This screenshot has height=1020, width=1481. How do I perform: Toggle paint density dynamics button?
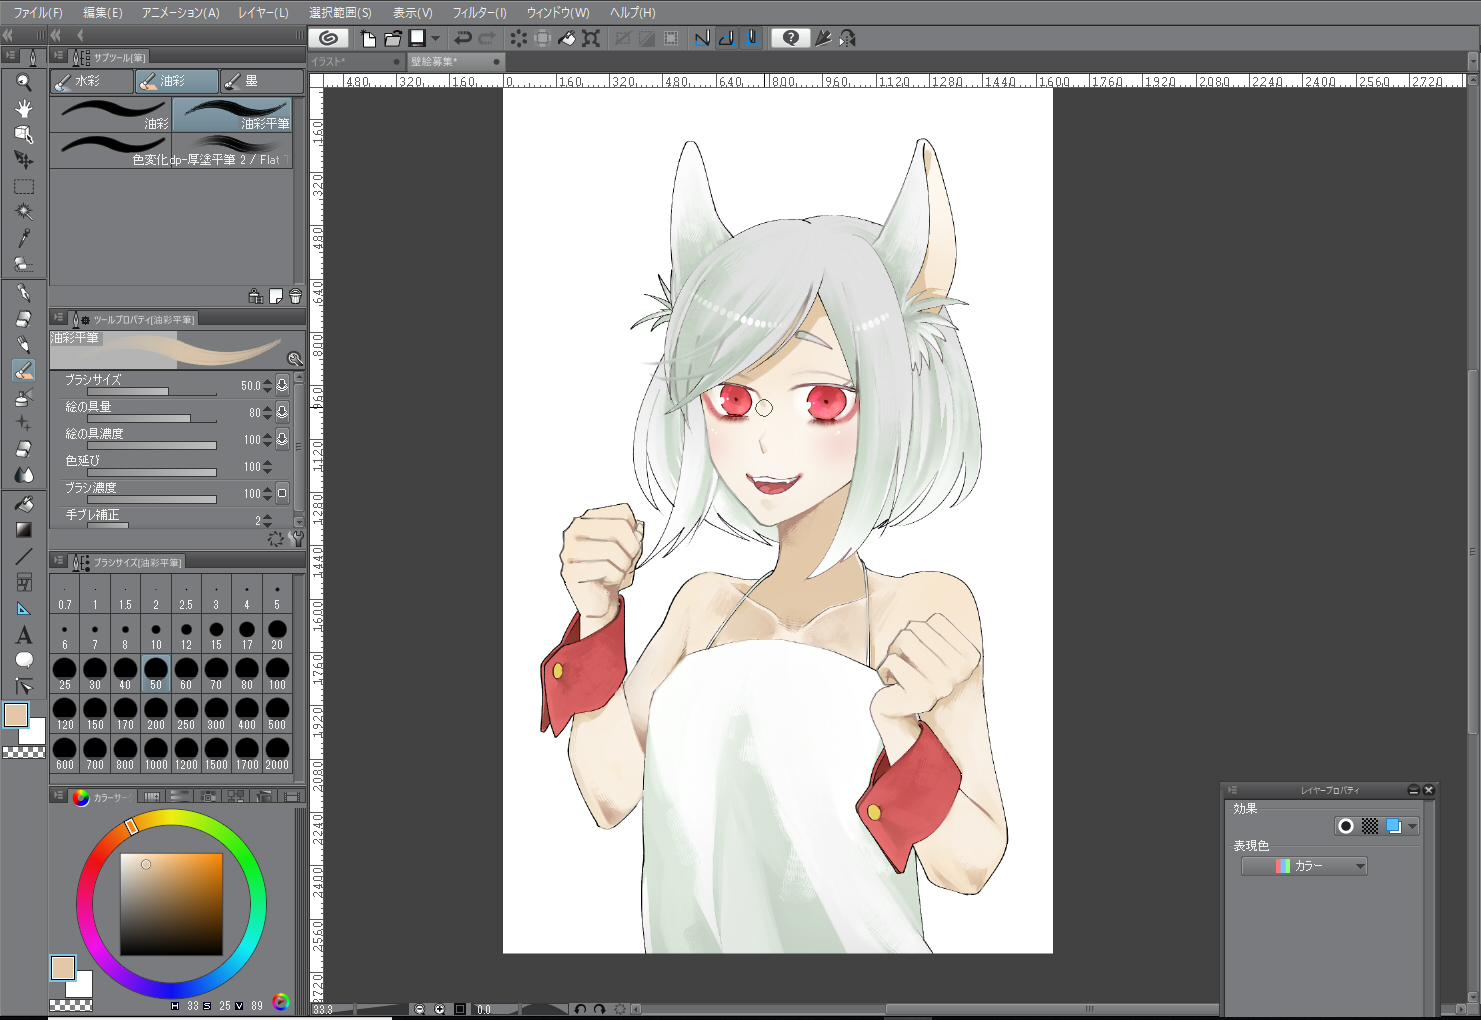pyautogui.click(x=282, y=439)
